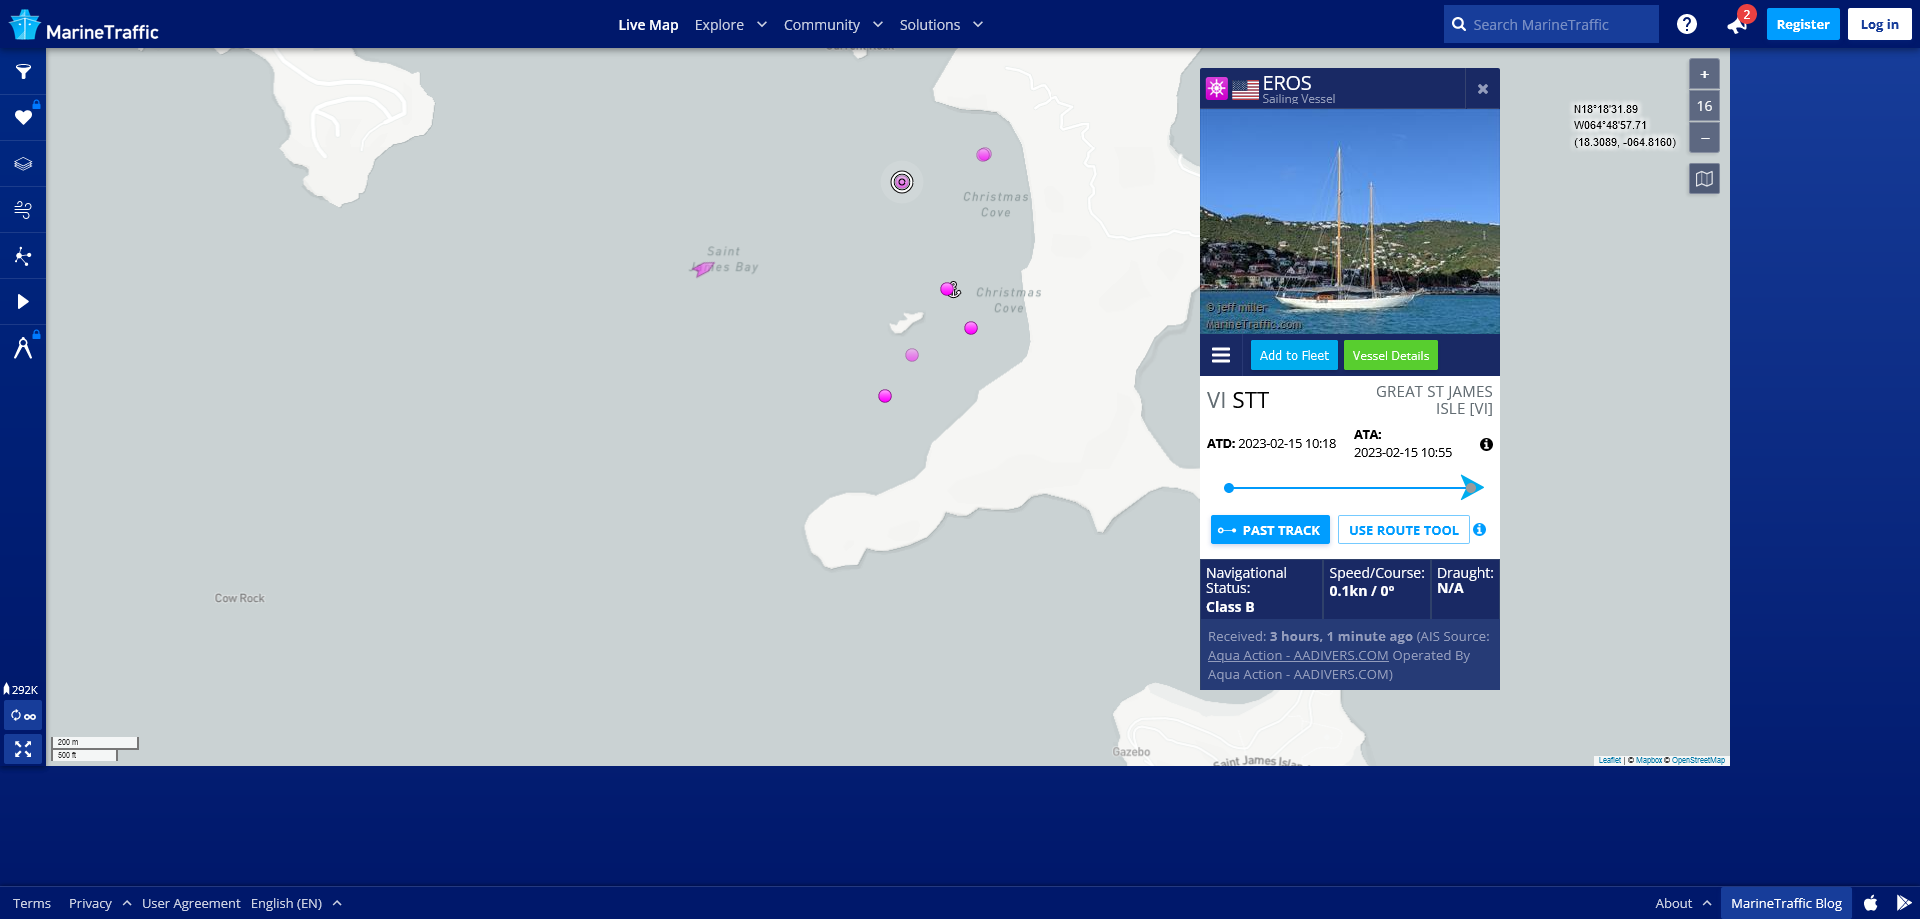Image resolution: width=1920 pixels, height=919 pixels.
Task: Click USE ROUTE TOOL button
Action: click(1404, 530)
